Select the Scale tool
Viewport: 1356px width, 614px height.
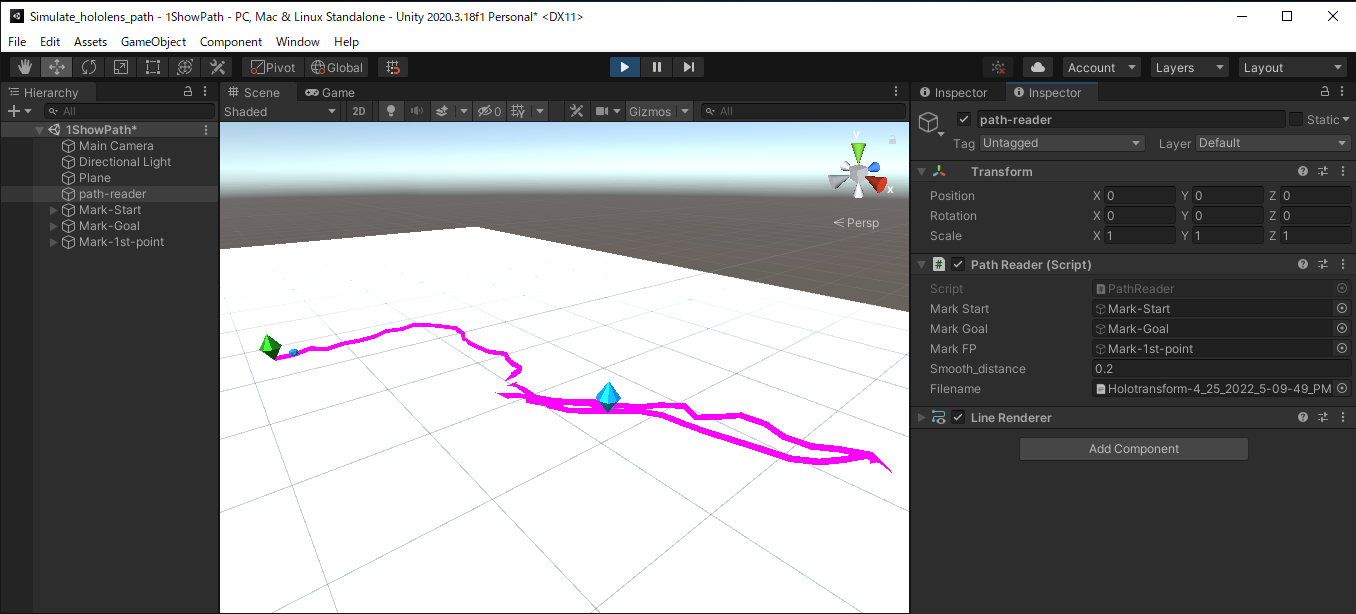(x=121, y=67)
